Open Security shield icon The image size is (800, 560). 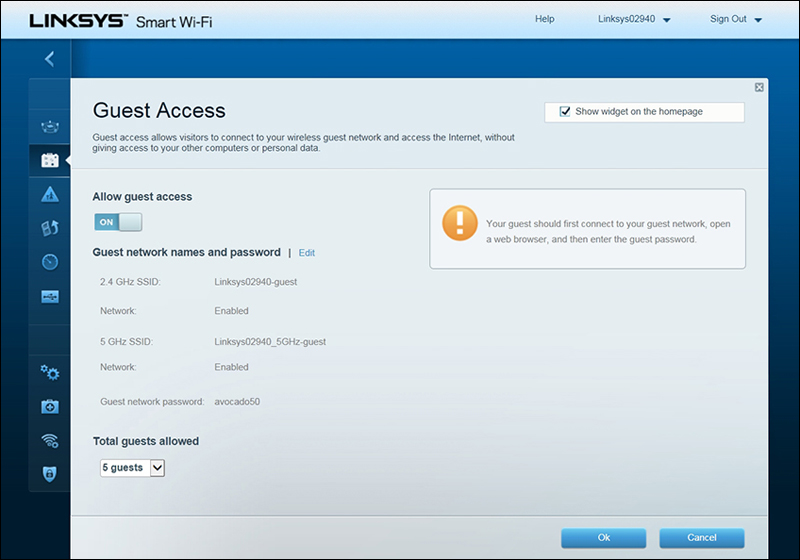click(x=49, y=474)
